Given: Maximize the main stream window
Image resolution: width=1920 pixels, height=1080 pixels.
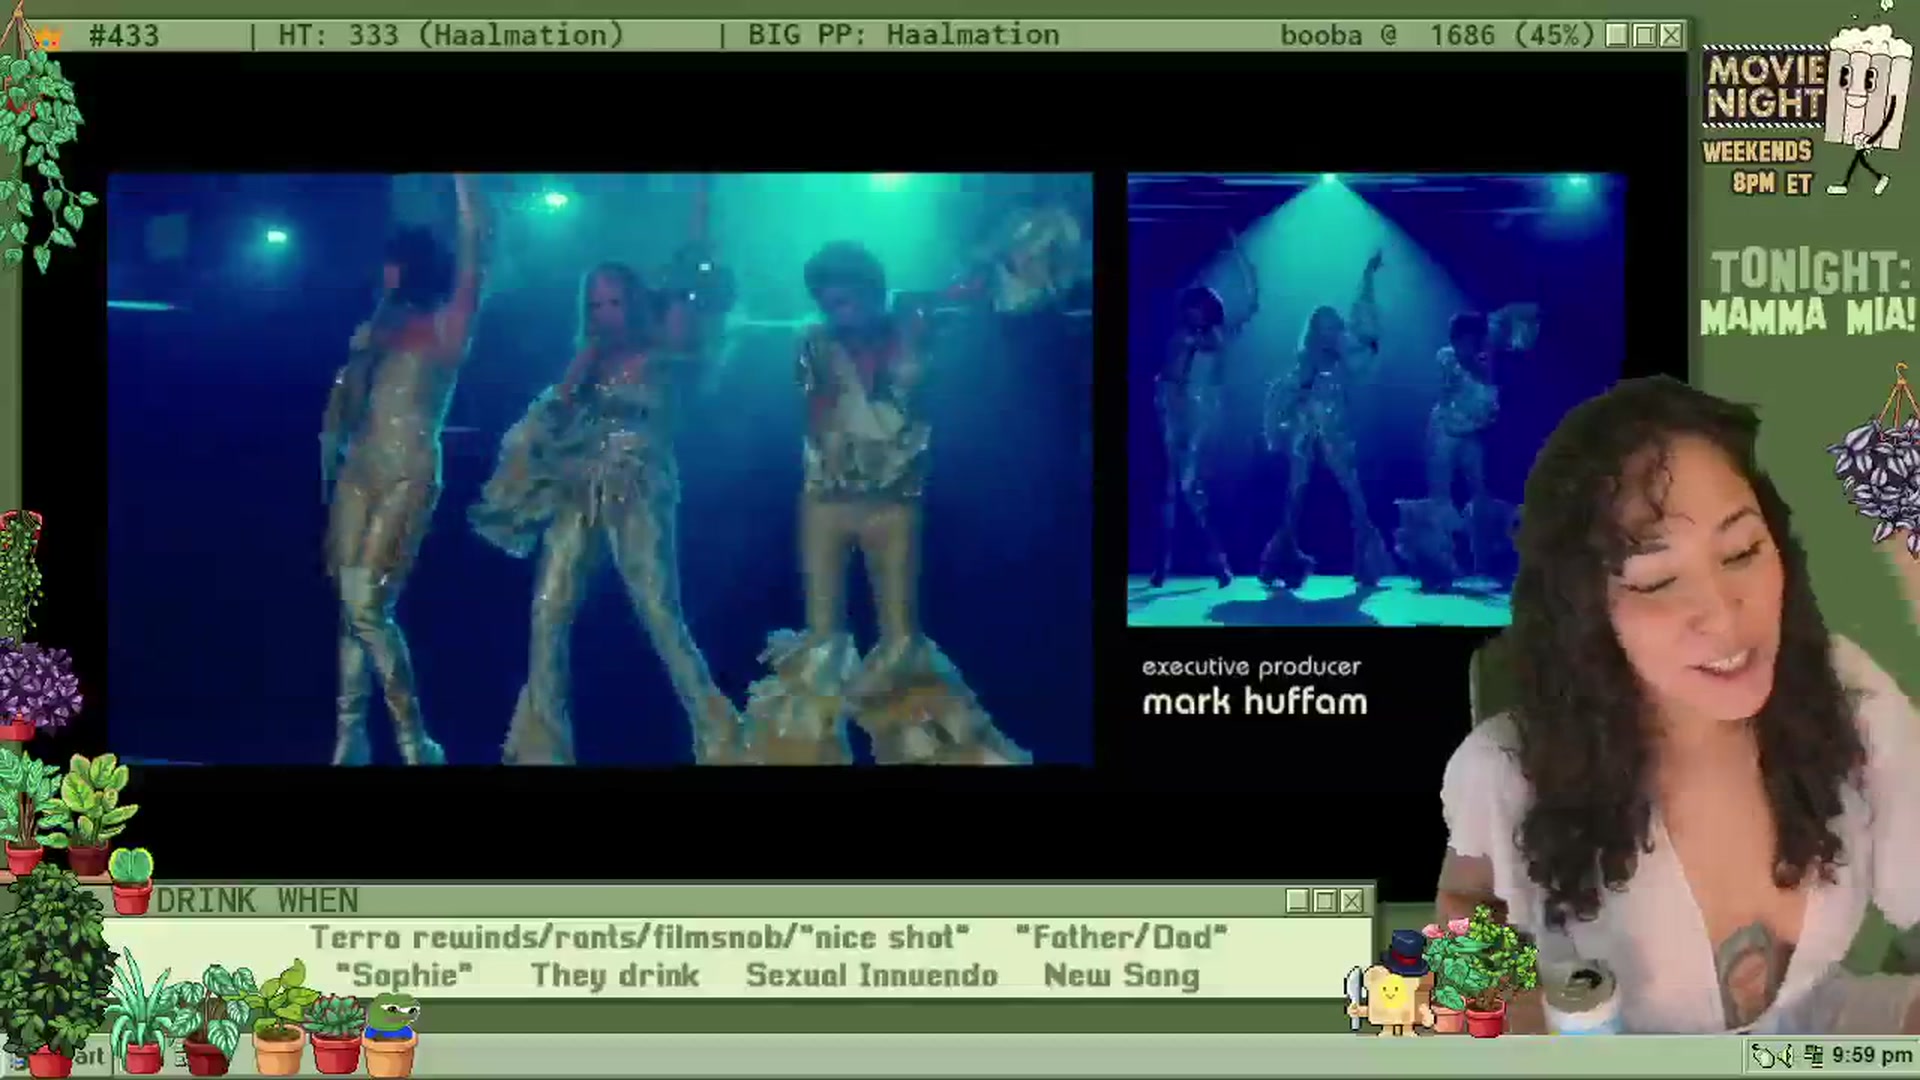Looking at the screenshot, I should (1643, 35).
